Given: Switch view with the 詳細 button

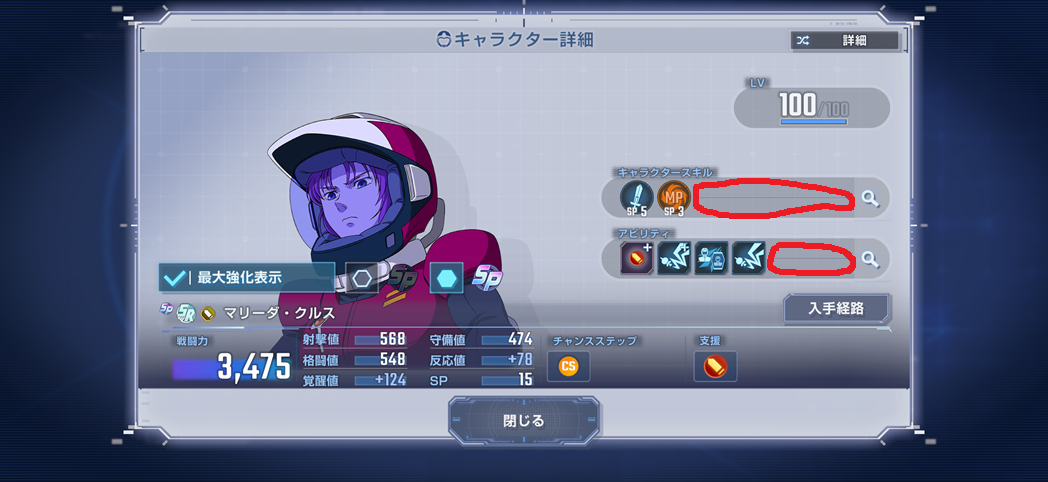Looking at the screenshot, I should click(845, 40).
